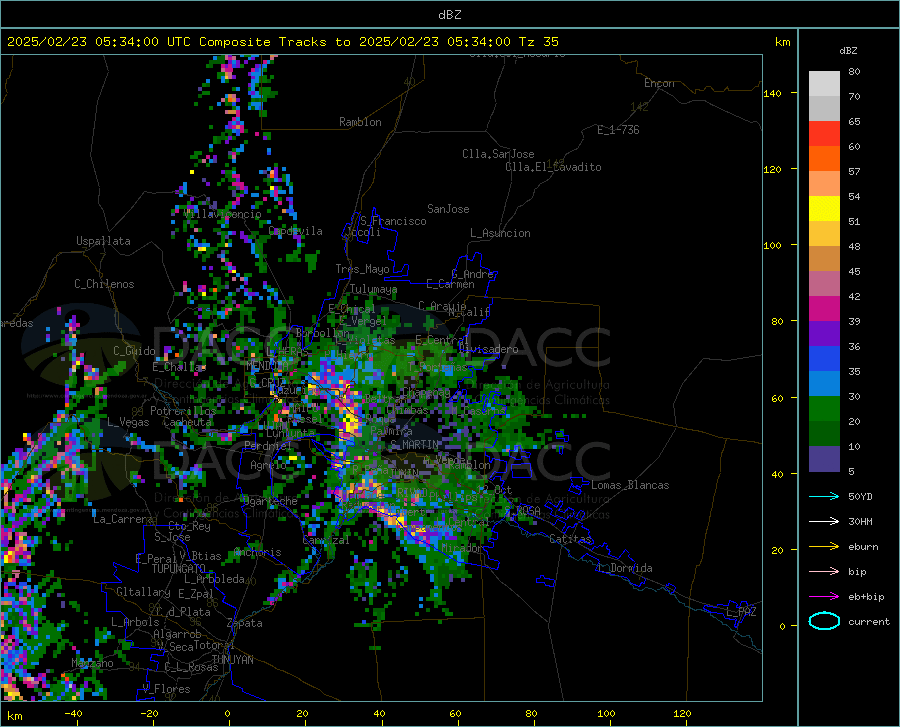
Task: Click the yellow 54 dBZ color swatch
Action: [824, 209]
